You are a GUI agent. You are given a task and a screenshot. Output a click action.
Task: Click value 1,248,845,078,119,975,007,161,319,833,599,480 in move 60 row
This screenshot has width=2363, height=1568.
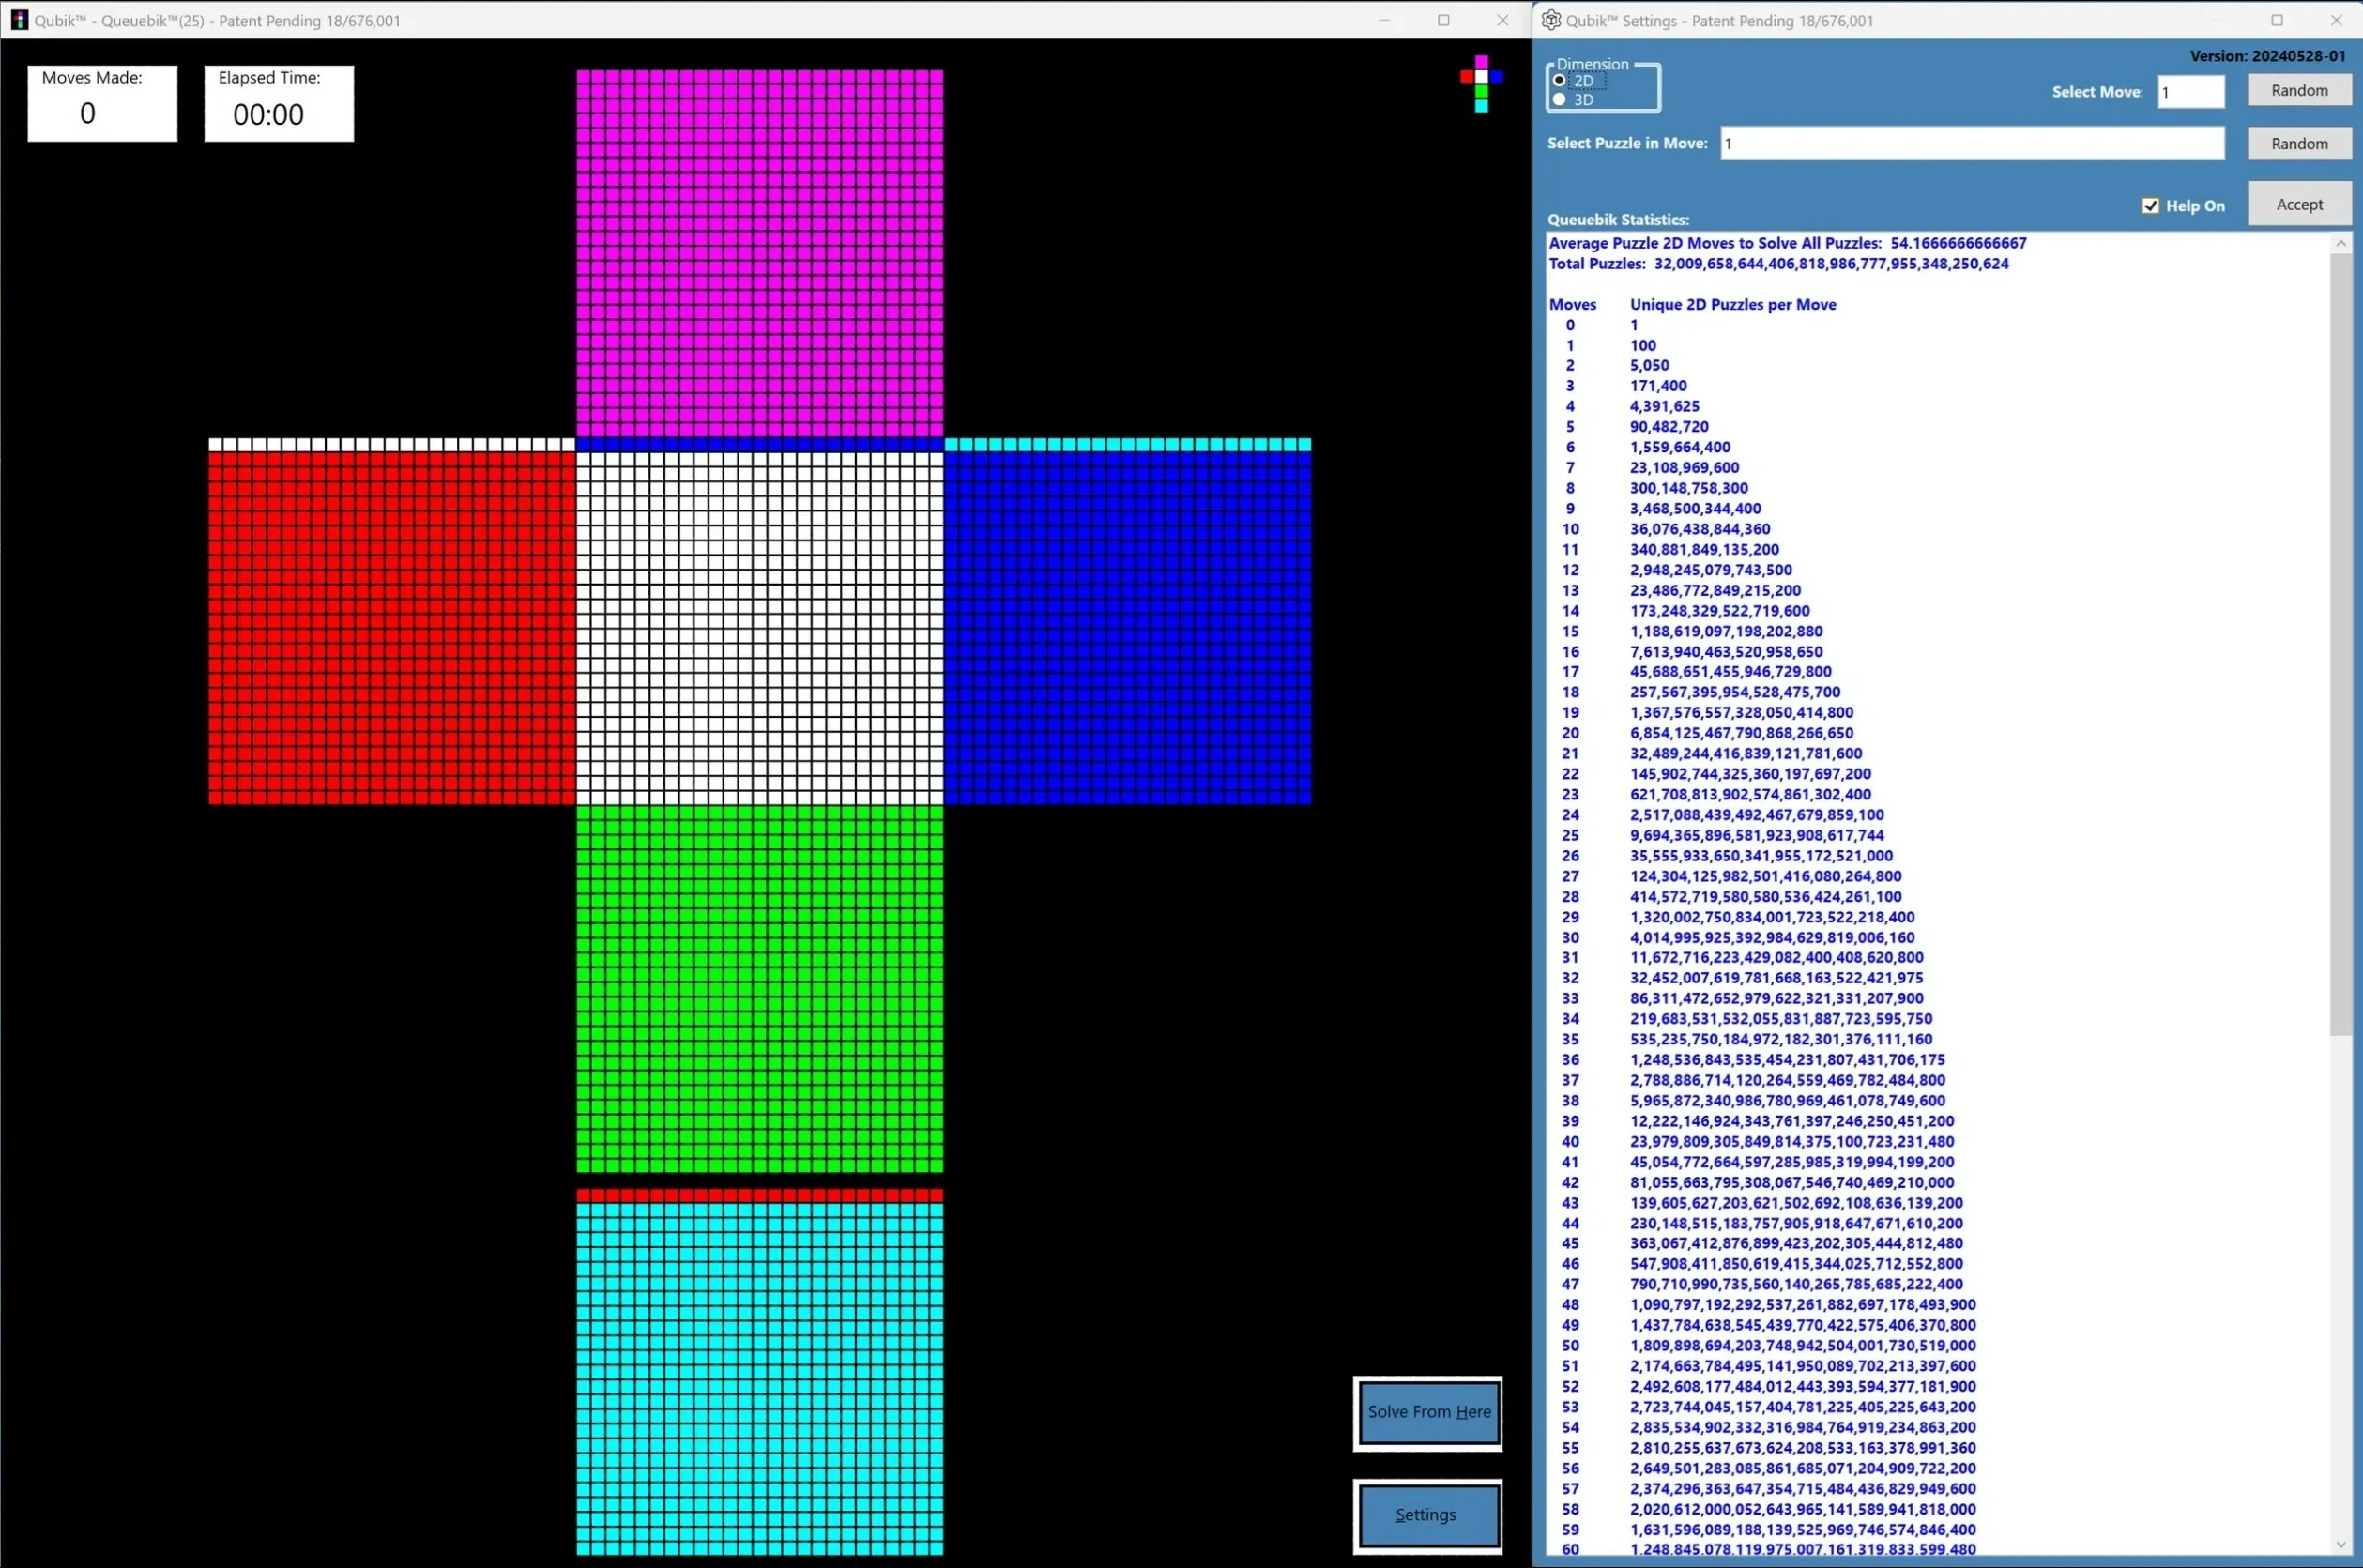tap(1802, 1549)
